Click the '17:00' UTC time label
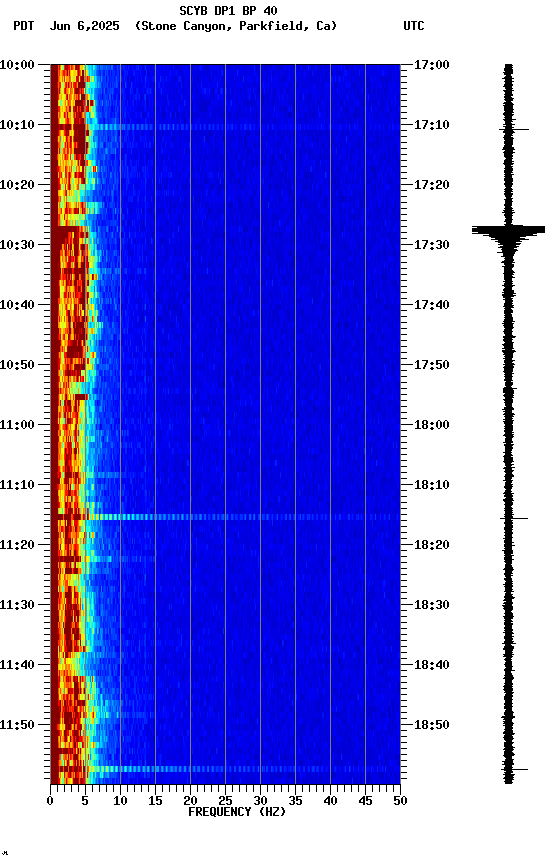This screenshot has height=864, width=552. pos(432,65)
